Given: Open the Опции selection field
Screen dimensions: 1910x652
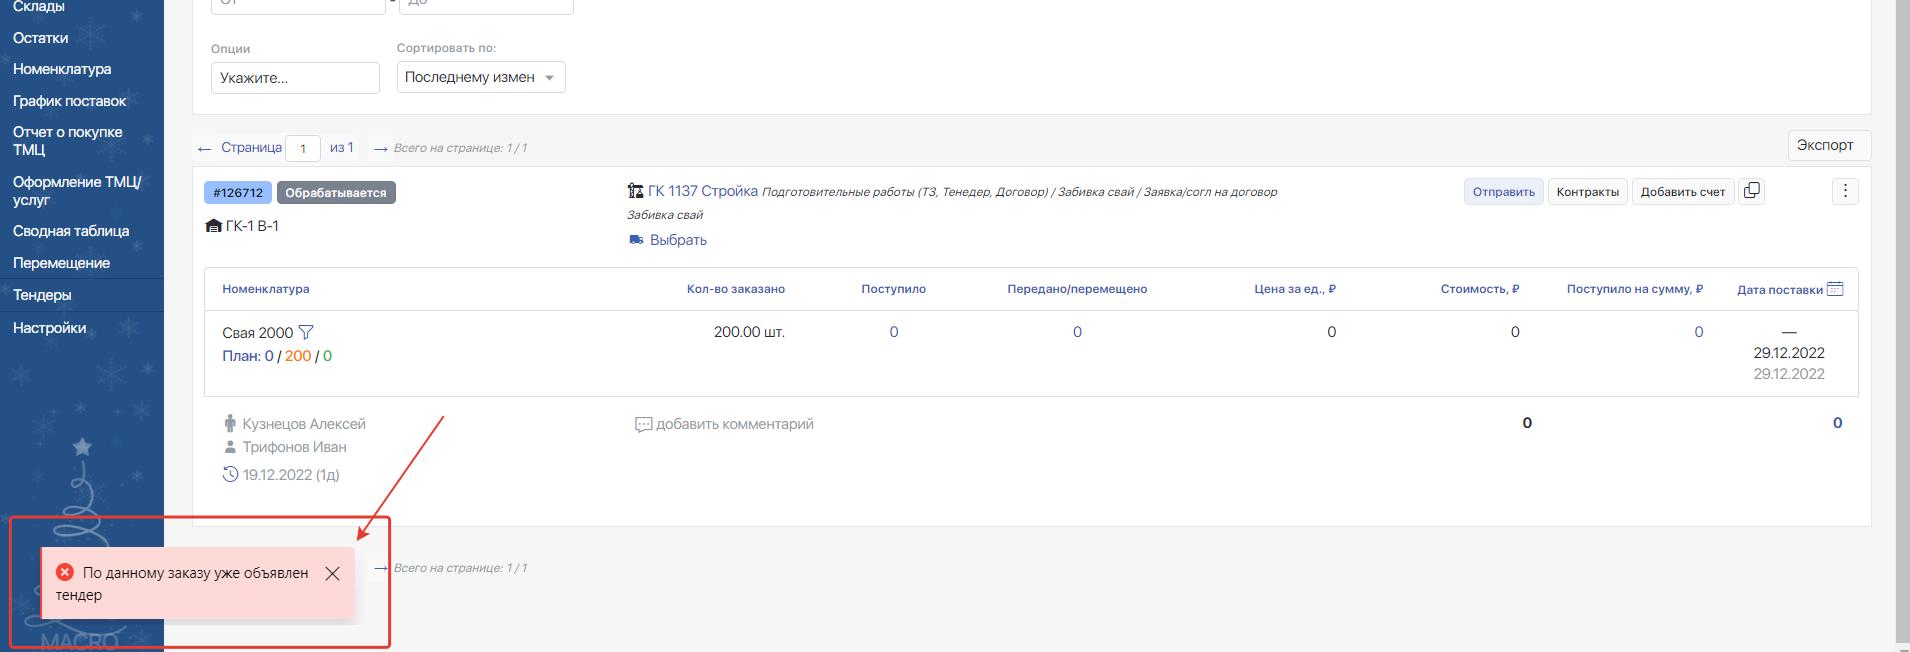Looking at the screenshot, I should pos(295,78).
